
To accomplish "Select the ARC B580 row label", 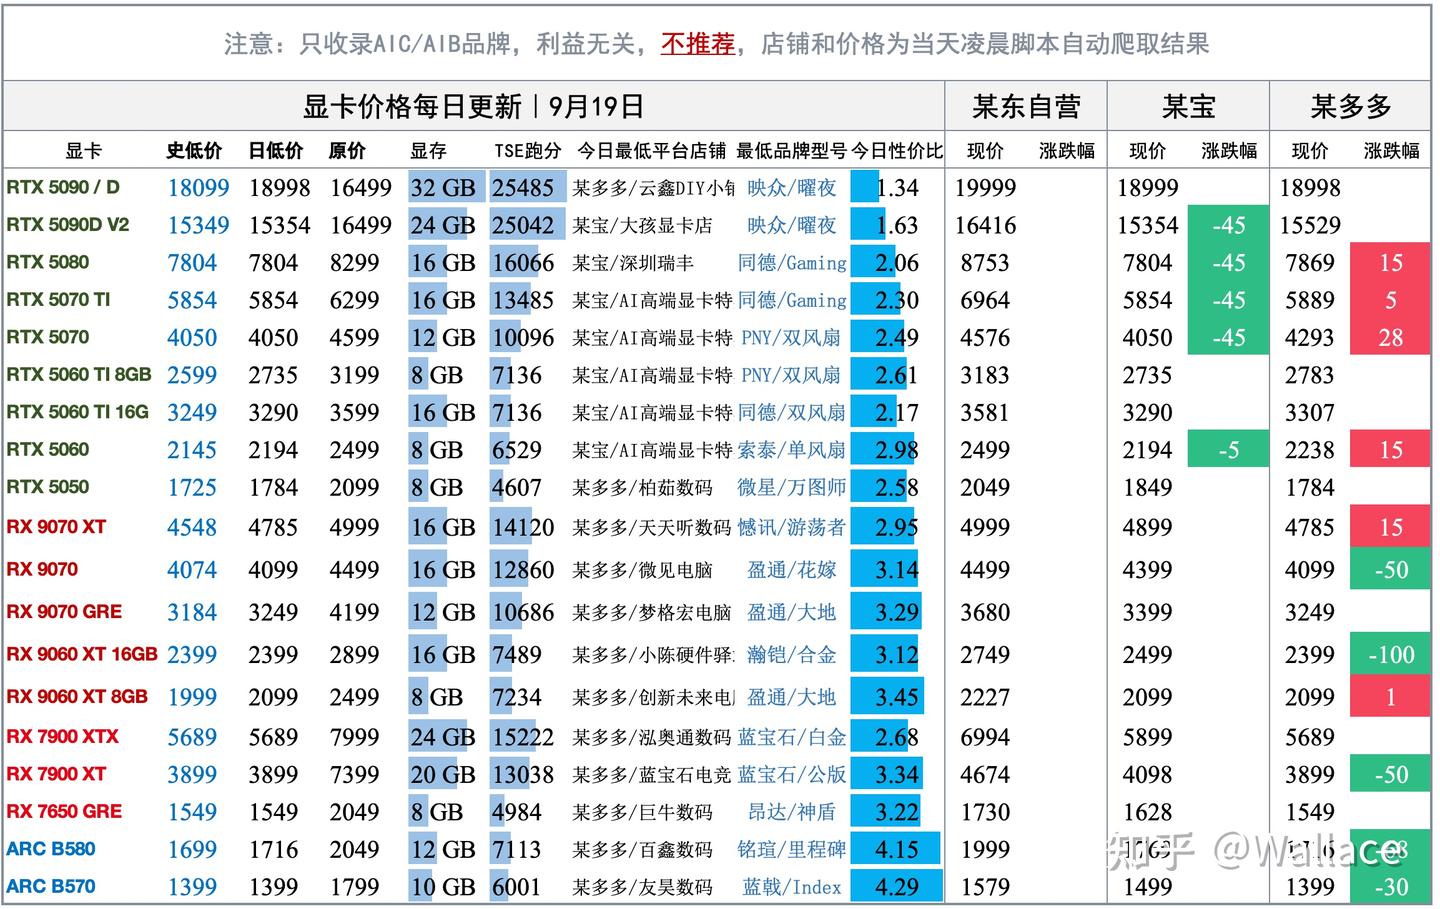I will 51,849.
